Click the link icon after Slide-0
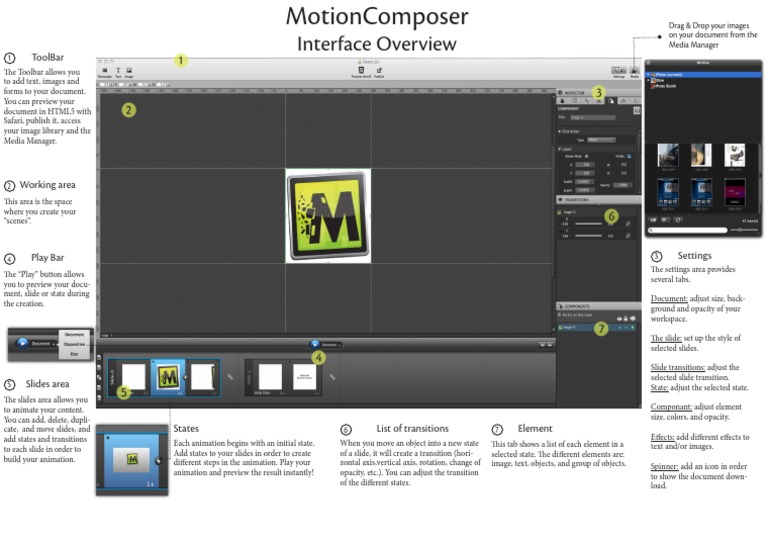This screenshot has width=768, height=543. (x=230, y=377)
